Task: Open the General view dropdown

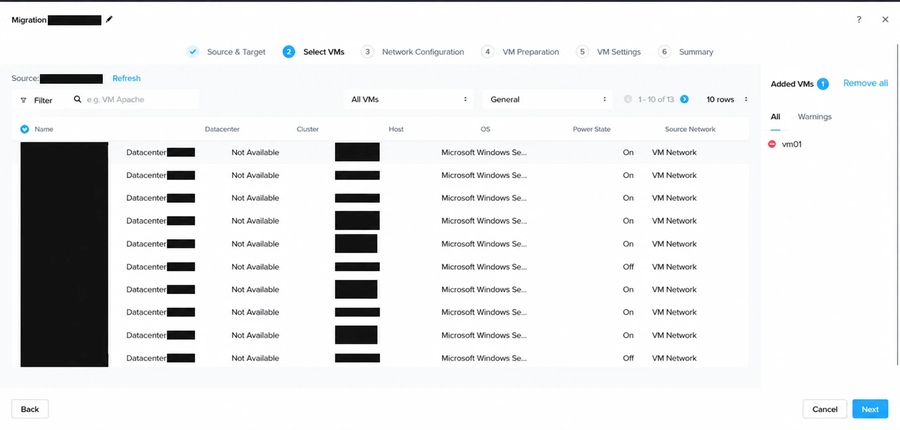Action: click(547, 99)
